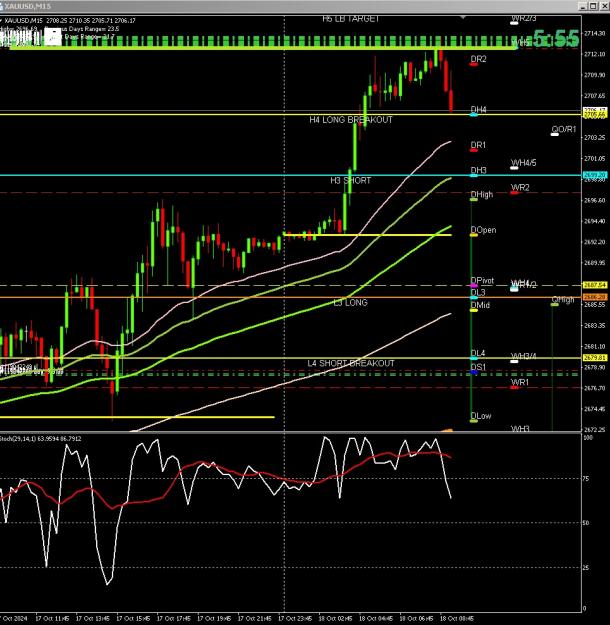The height and width of the screenshot is (625, 610).
Task: Click the 2714.30 price scale value
Action: (x=594, y=33)
